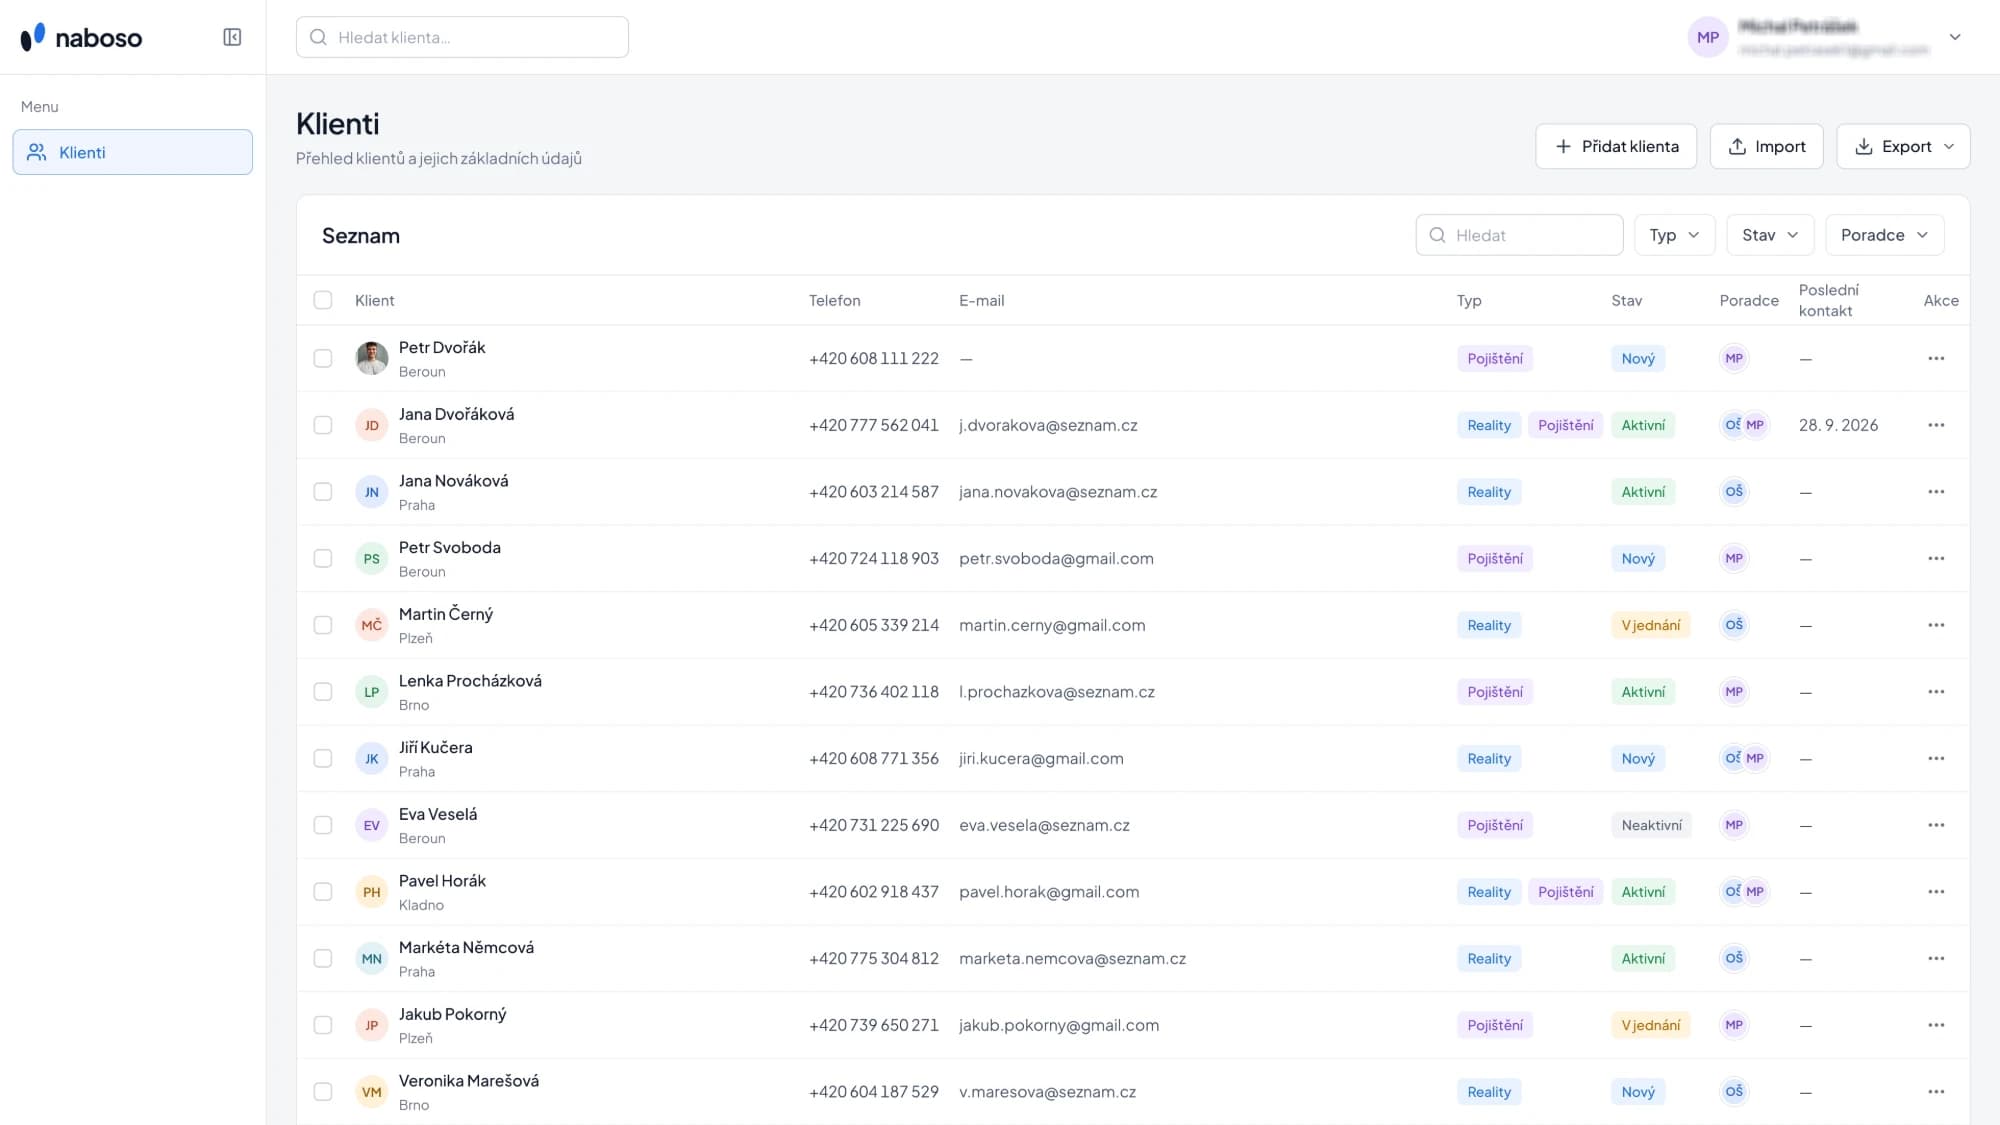Open actions menu for Lenka Procházková

[1936, 692]
